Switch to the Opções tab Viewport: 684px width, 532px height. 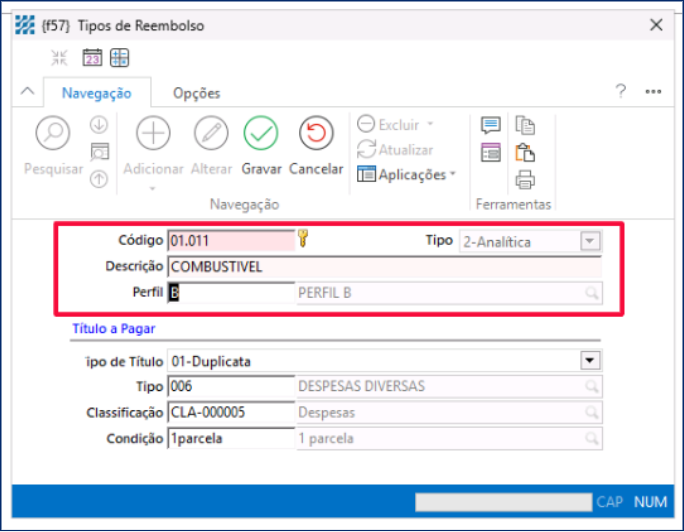(196, 93)
